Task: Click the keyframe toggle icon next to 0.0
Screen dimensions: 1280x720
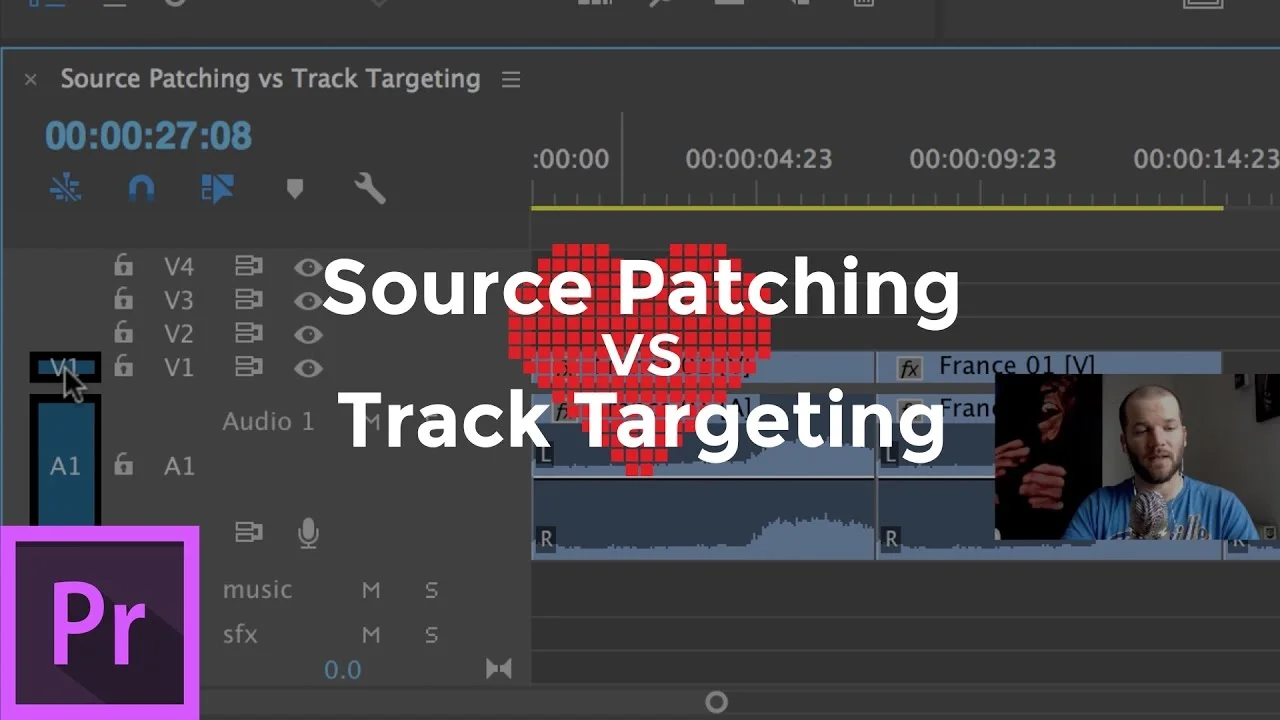Action: (500, 668)
